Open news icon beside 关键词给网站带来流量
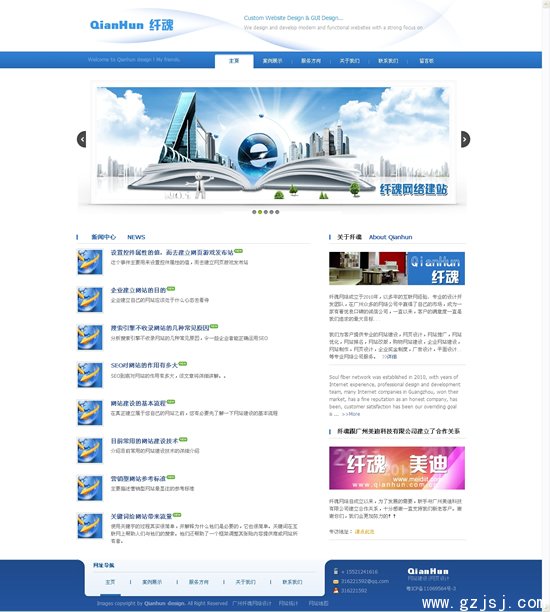Viewport: 550px width, 612px height. click(90, 526)
